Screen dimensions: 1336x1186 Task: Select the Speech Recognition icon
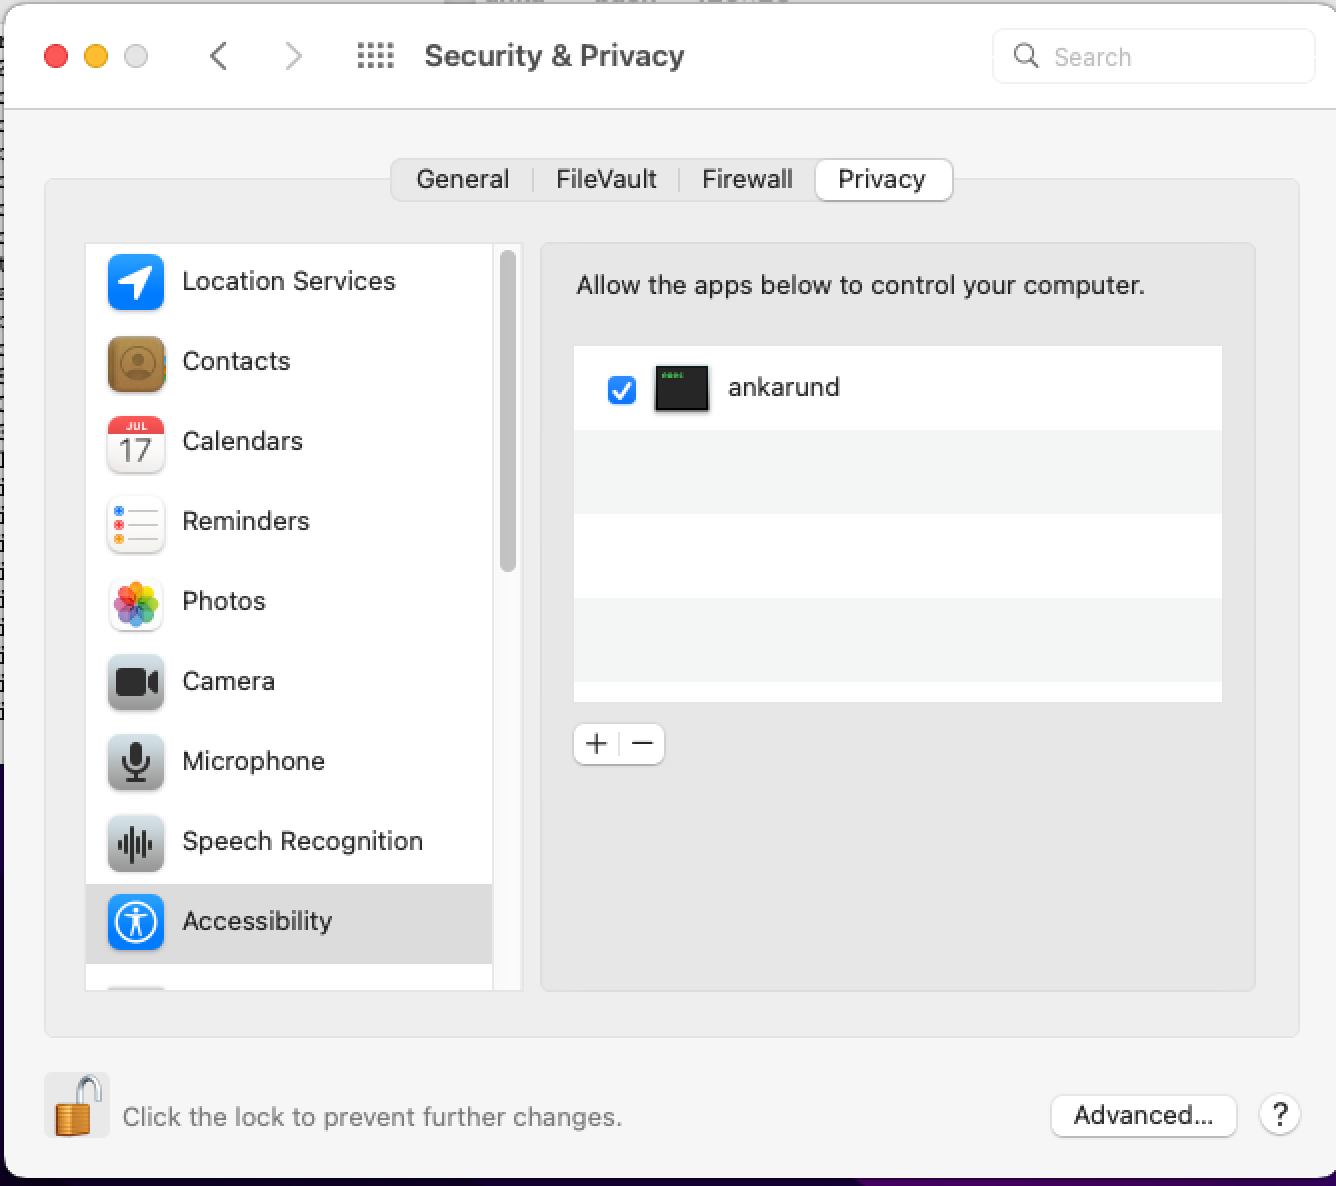tap(135, 843)
